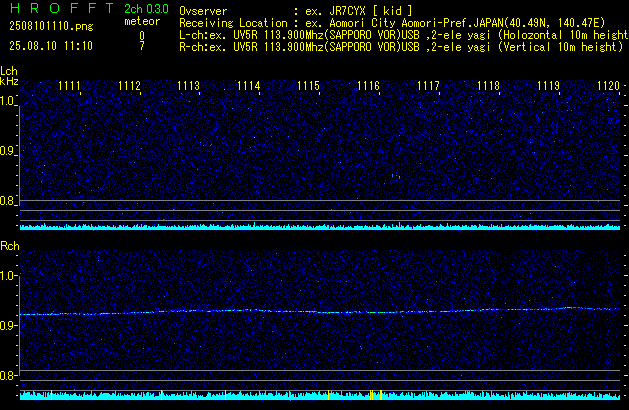The width and height of the screenshot is (629, 410).
Task: Click the 'Ovserver : ex. JR7CYX [ kid ]' line
Action: (x=296, y=11)
